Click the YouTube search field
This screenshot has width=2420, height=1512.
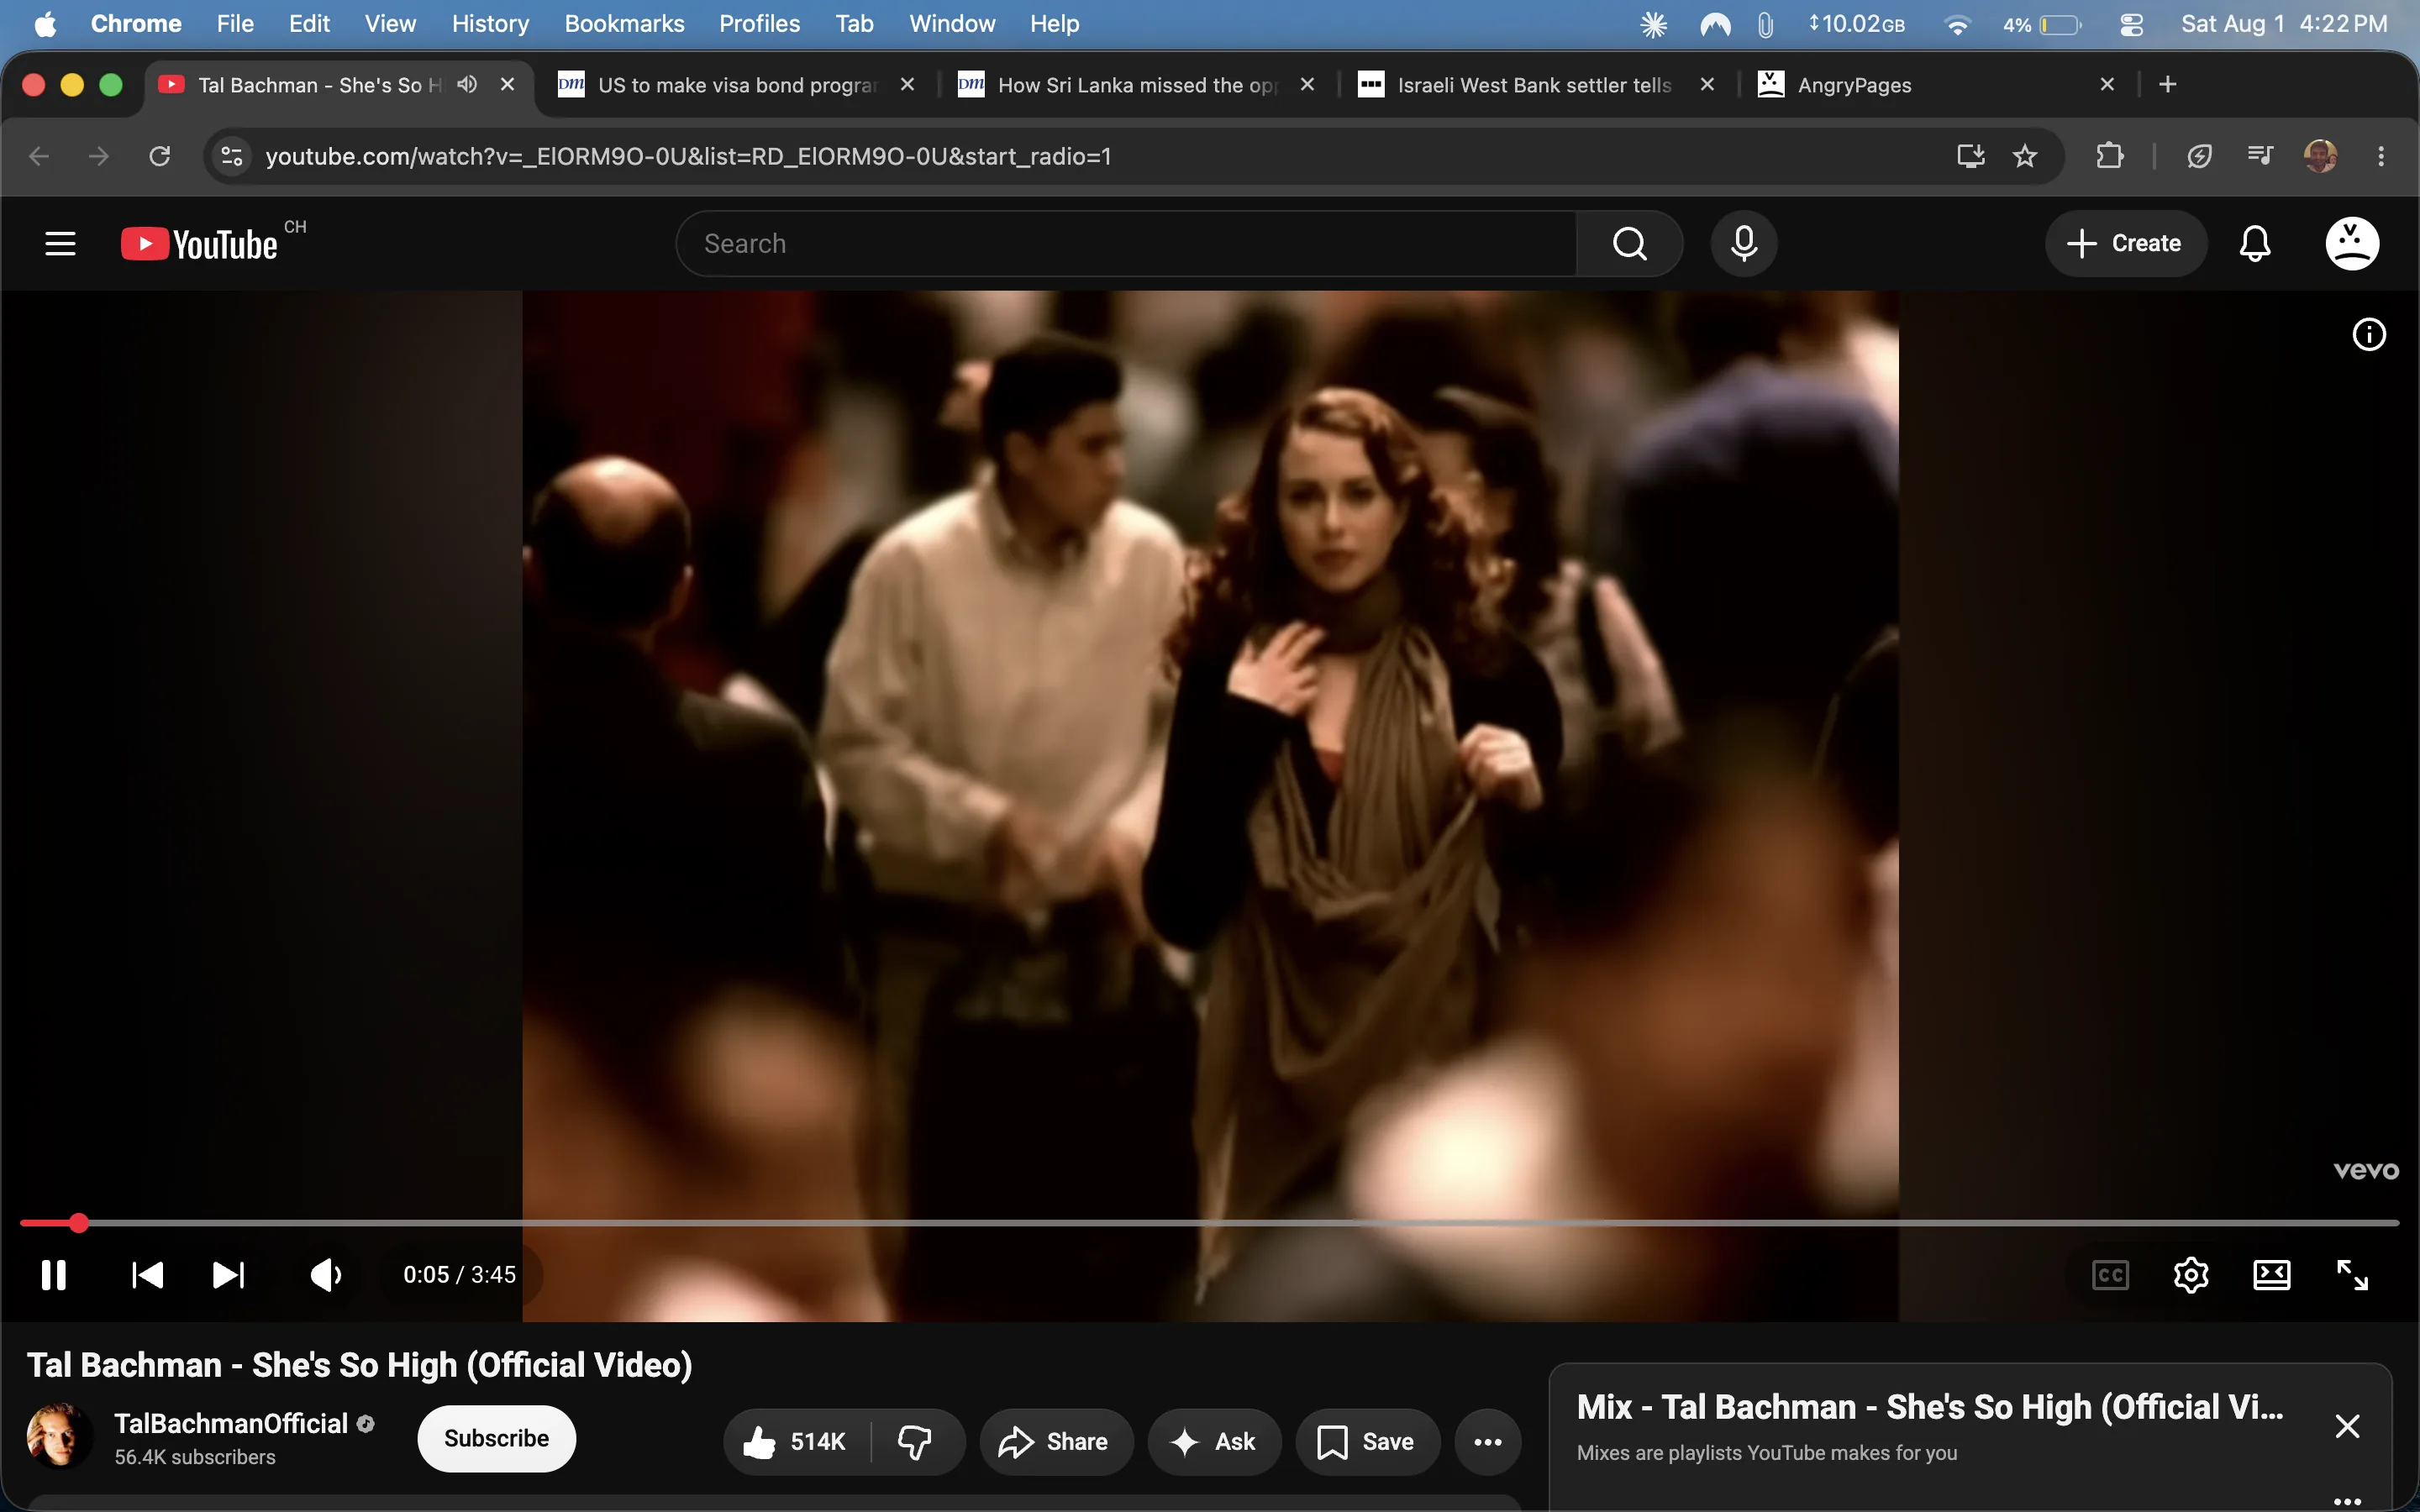(x=1126, y=243)
